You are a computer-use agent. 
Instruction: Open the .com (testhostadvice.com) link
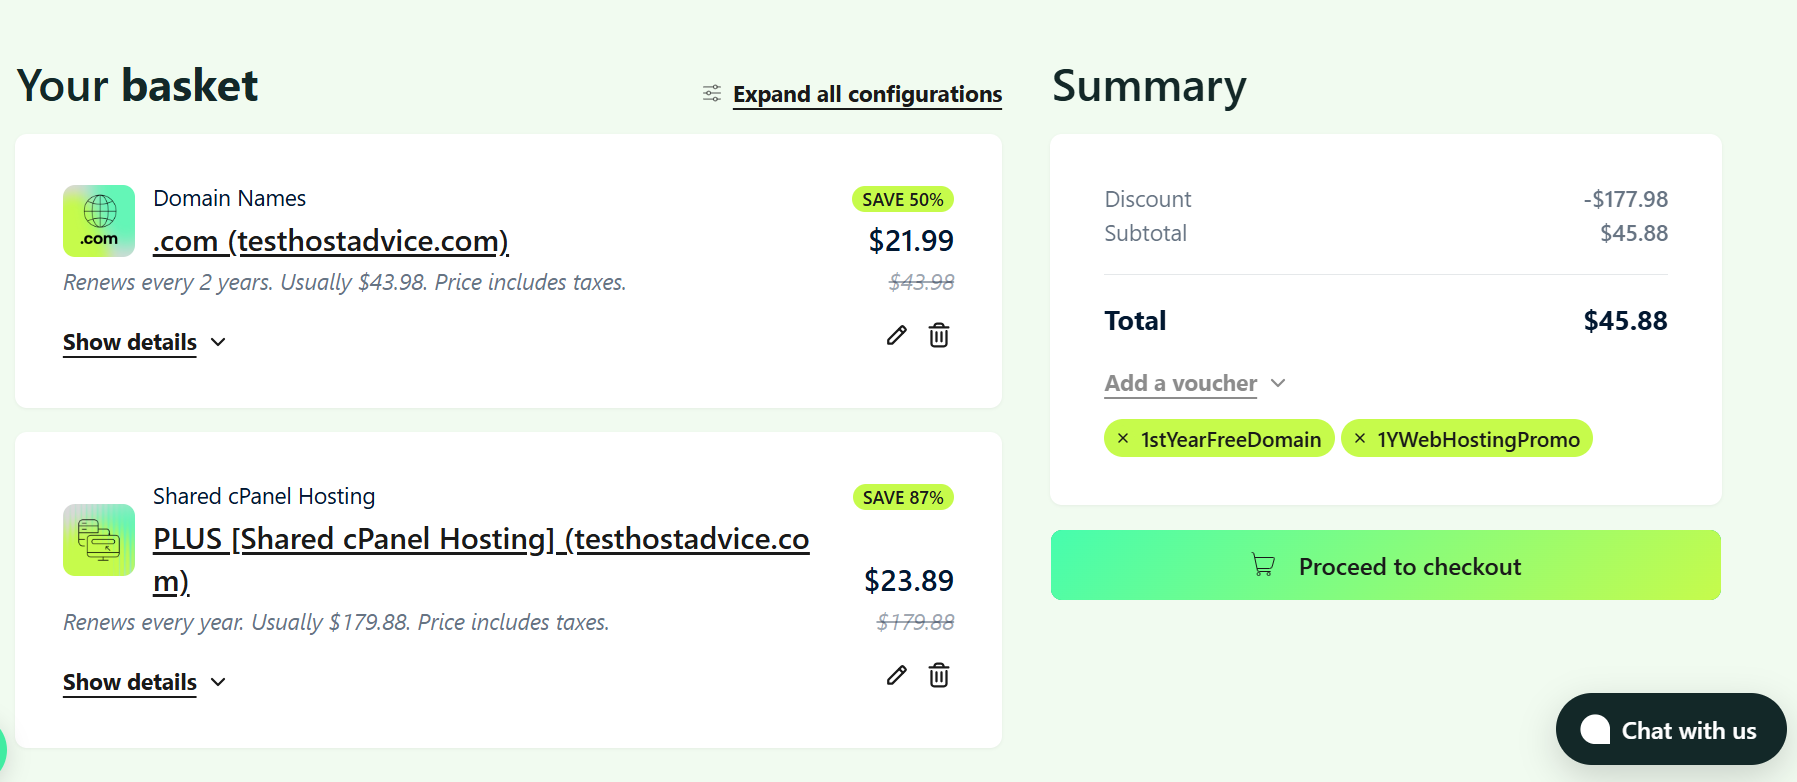[330, 241]
